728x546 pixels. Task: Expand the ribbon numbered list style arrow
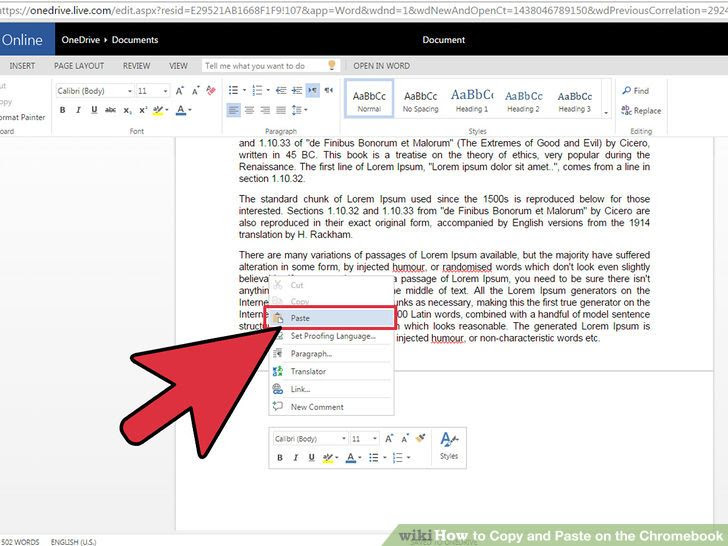pos(268,90)
